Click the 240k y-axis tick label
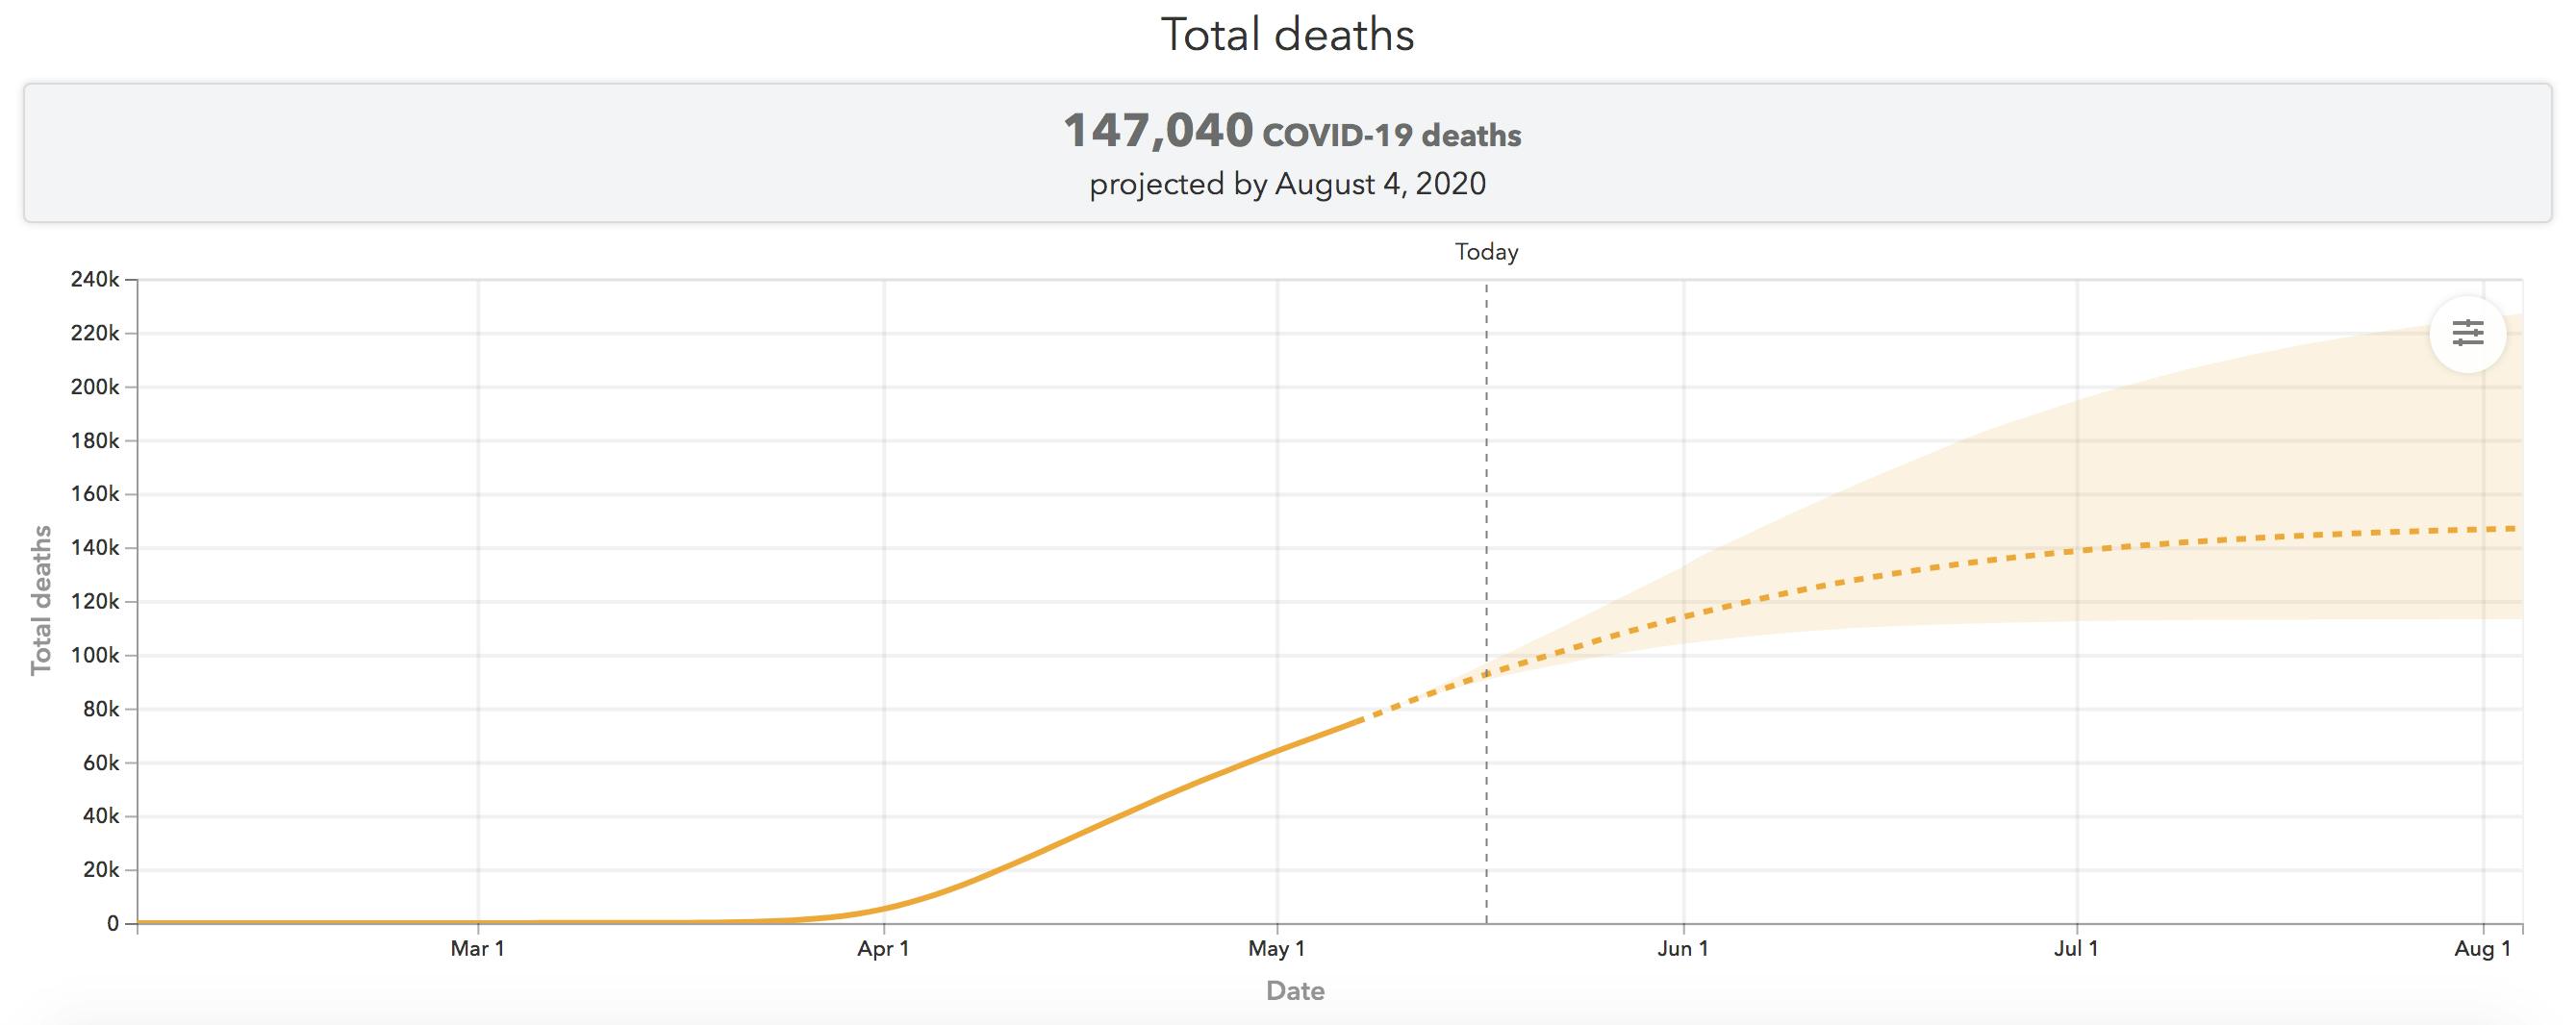Viewport: 2576px width, 1025px height. (x=95, y=280)
